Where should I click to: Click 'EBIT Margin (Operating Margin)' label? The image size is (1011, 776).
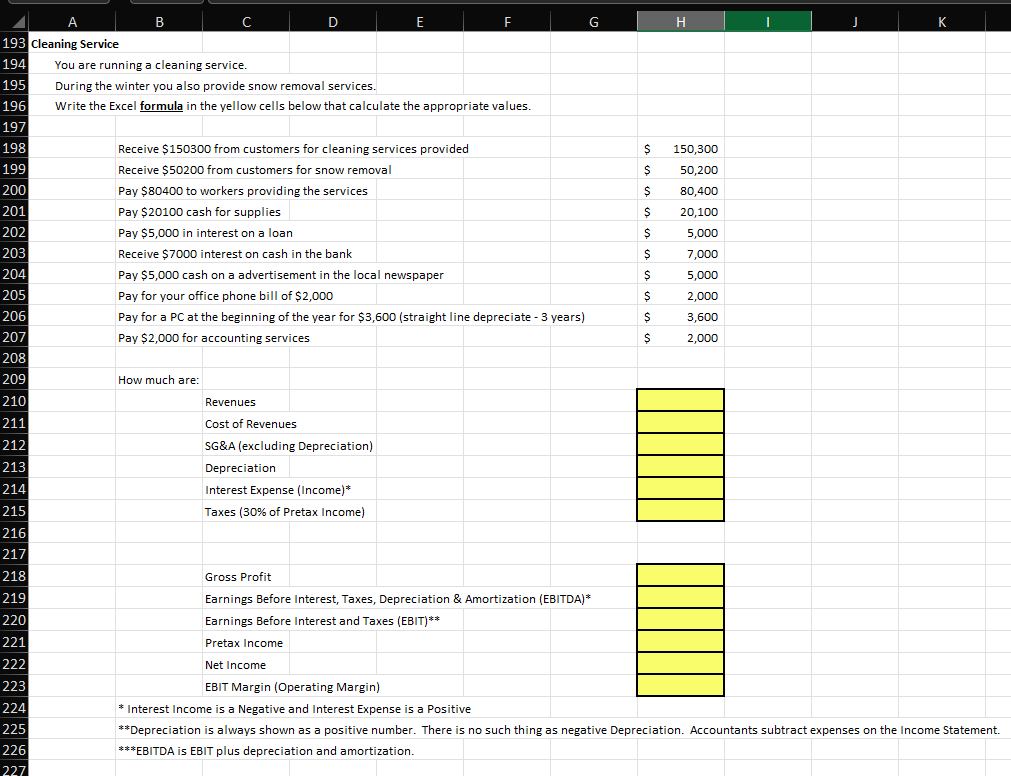click(292, 687)
